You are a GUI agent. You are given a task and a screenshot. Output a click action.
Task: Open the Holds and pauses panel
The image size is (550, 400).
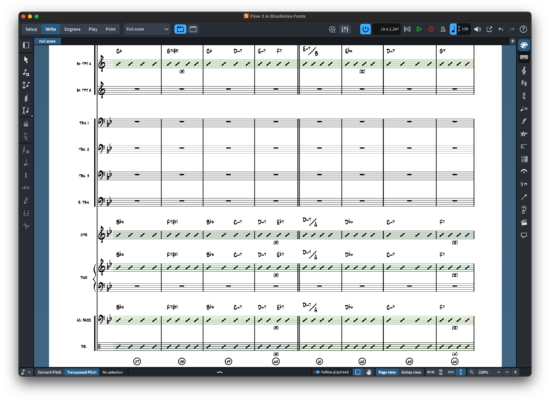coord(524,172)
